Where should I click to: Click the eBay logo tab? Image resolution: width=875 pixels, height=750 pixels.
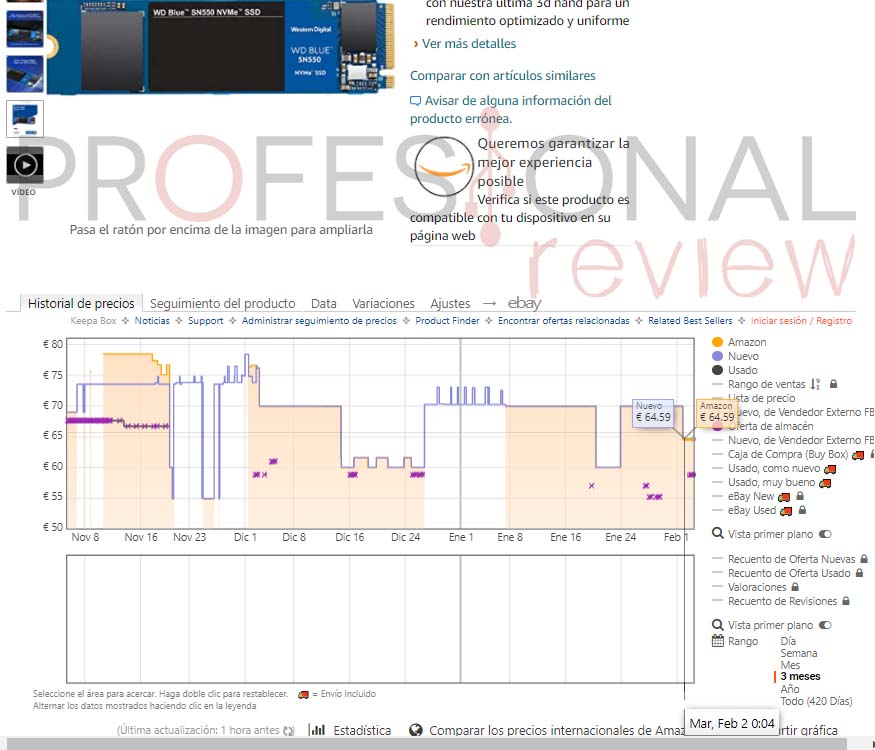click(524, 303)
